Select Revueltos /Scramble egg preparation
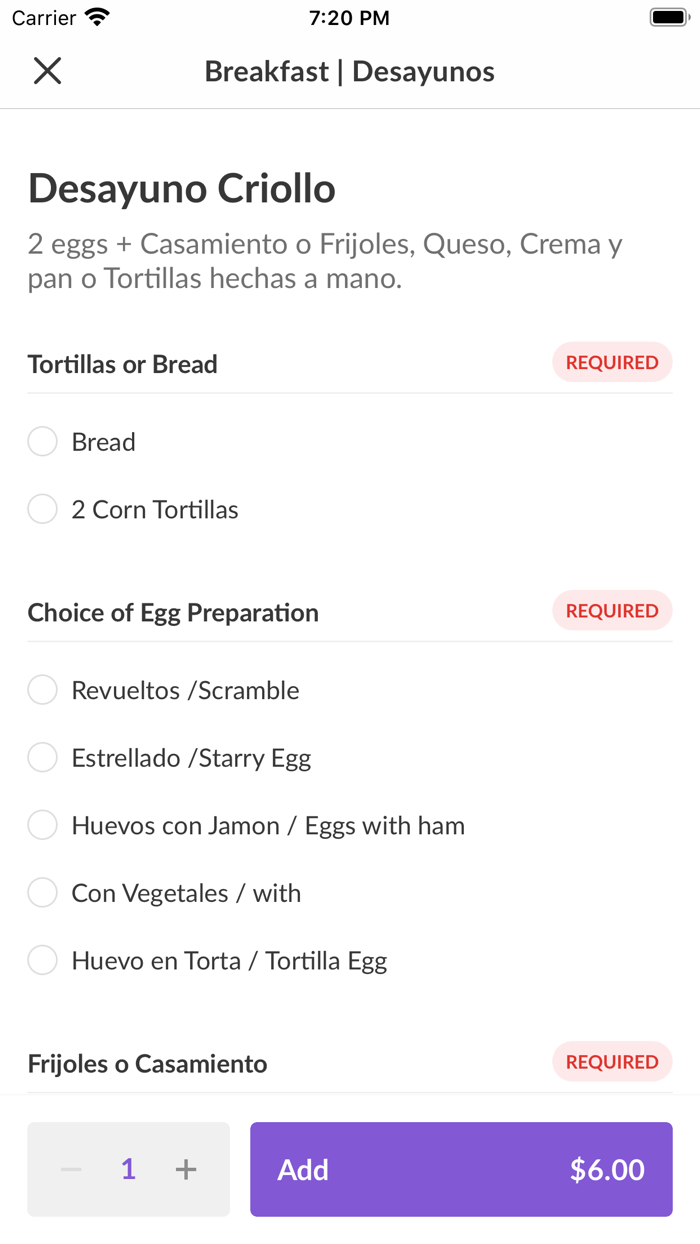This screenshot has height=1244, width=700. (42, 690)
